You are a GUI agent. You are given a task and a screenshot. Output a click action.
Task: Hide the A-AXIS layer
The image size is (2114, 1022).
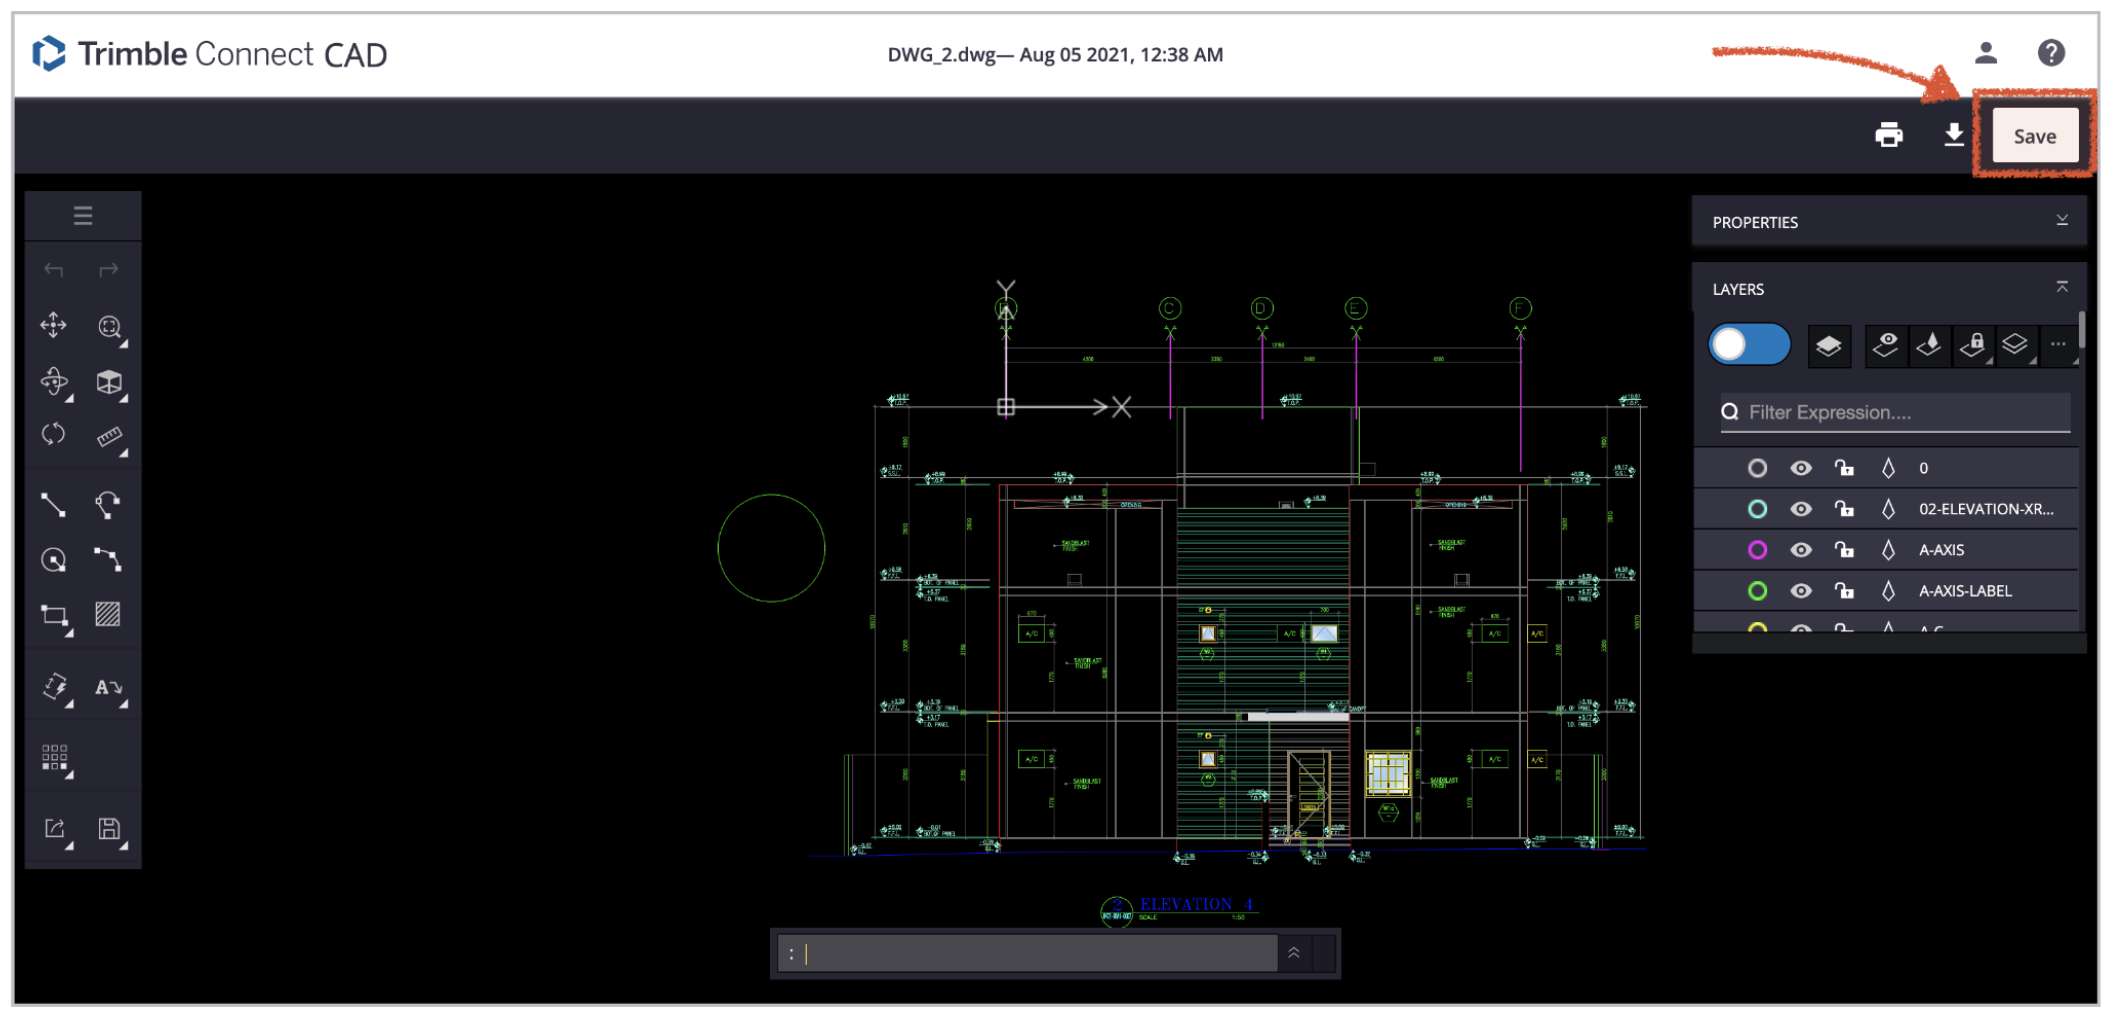point(1800,549)
